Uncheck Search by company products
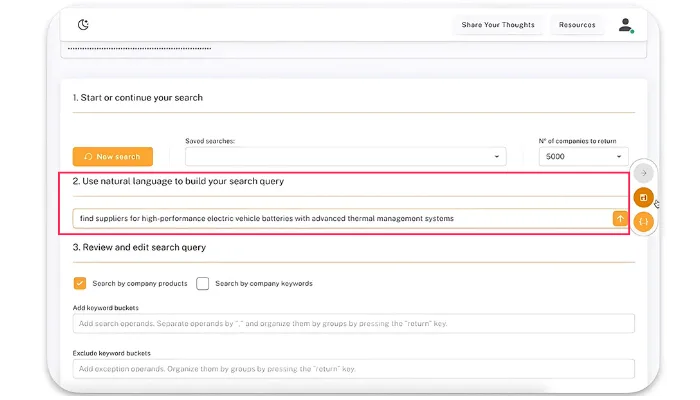Image resolution: width=700 pixels, height=400 pixels. point(80,283)
